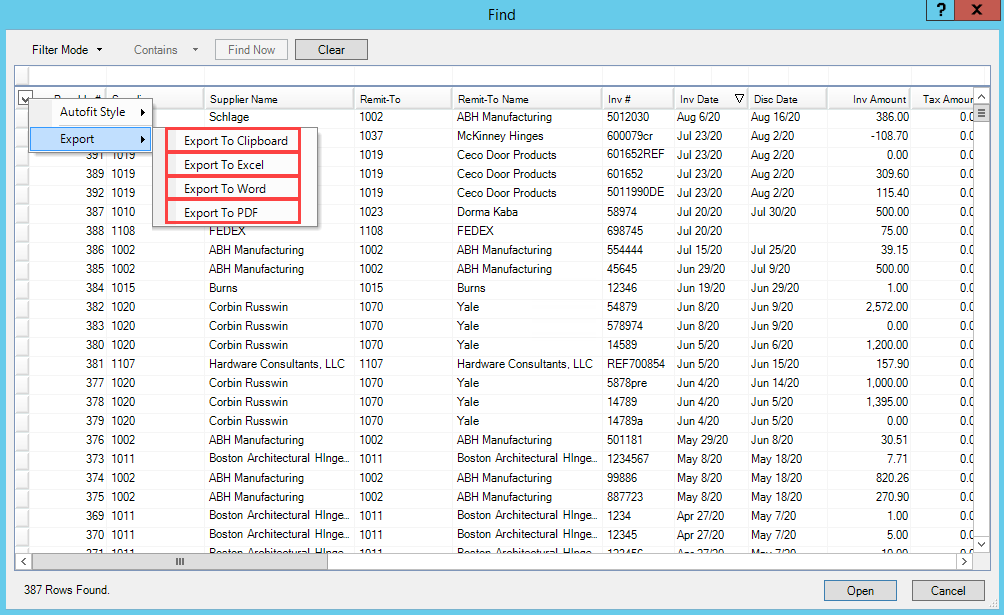Choose Export To PDF
The image size is (1004, 615).
tap(233, 212)
